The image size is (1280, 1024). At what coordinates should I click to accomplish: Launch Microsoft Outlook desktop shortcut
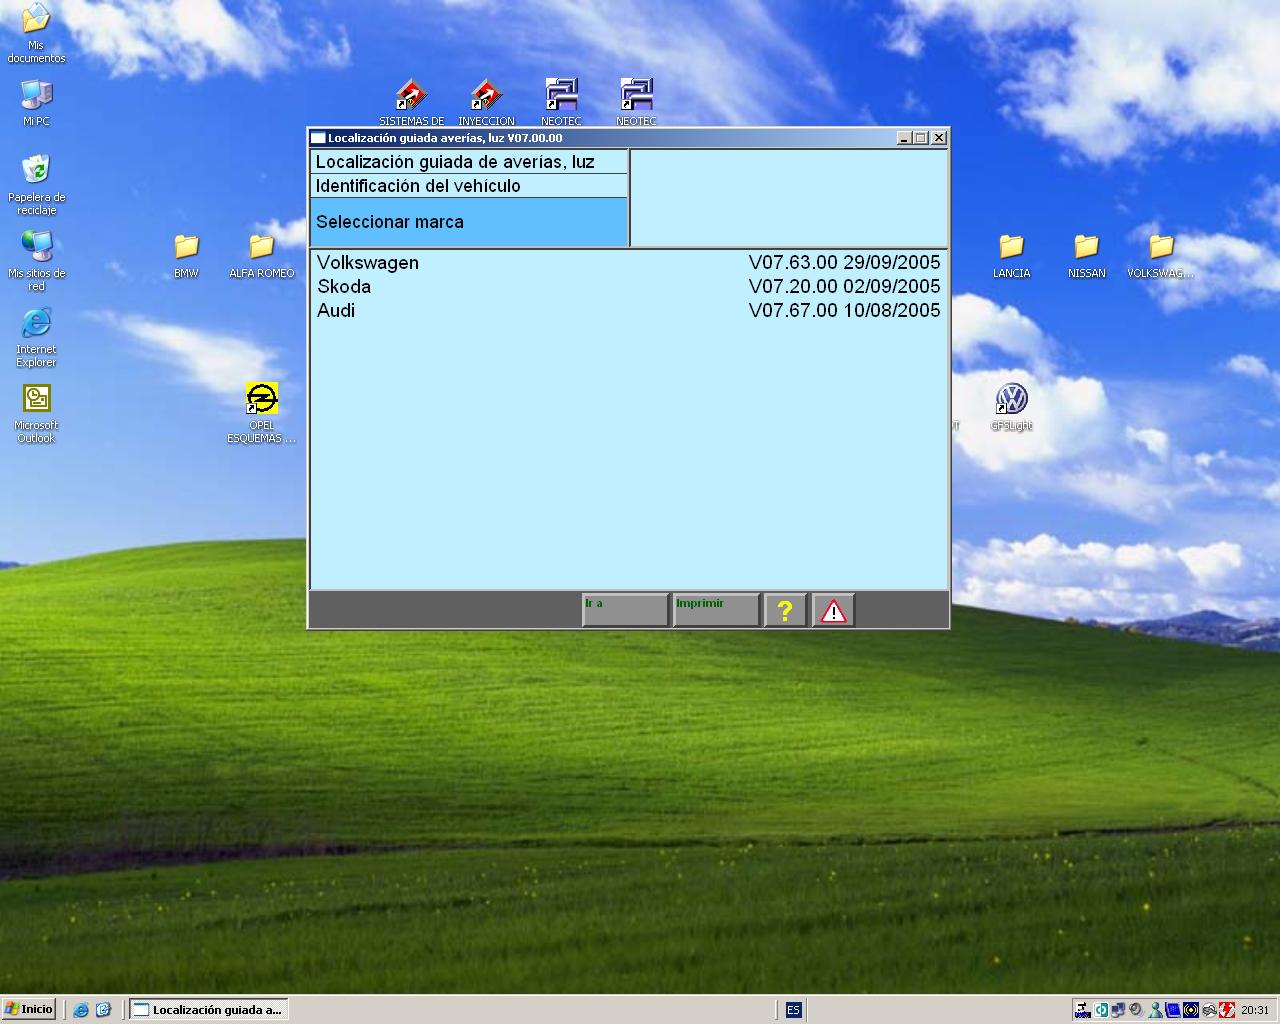click(36, 413)
